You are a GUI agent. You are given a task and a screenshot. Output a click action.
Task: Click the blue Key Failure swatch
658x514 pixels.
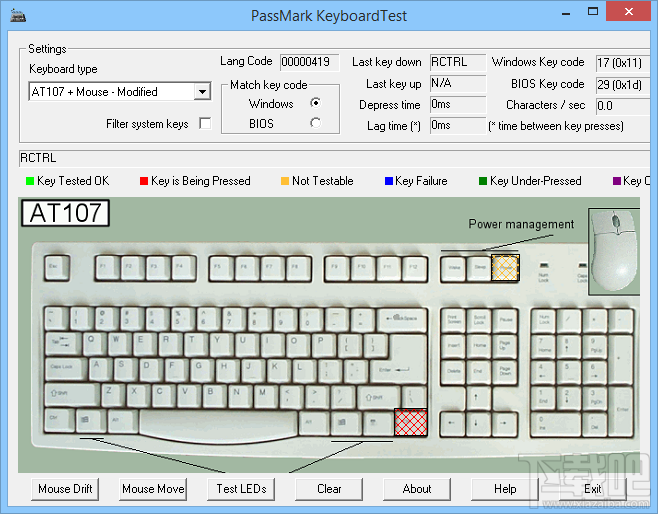389,181
